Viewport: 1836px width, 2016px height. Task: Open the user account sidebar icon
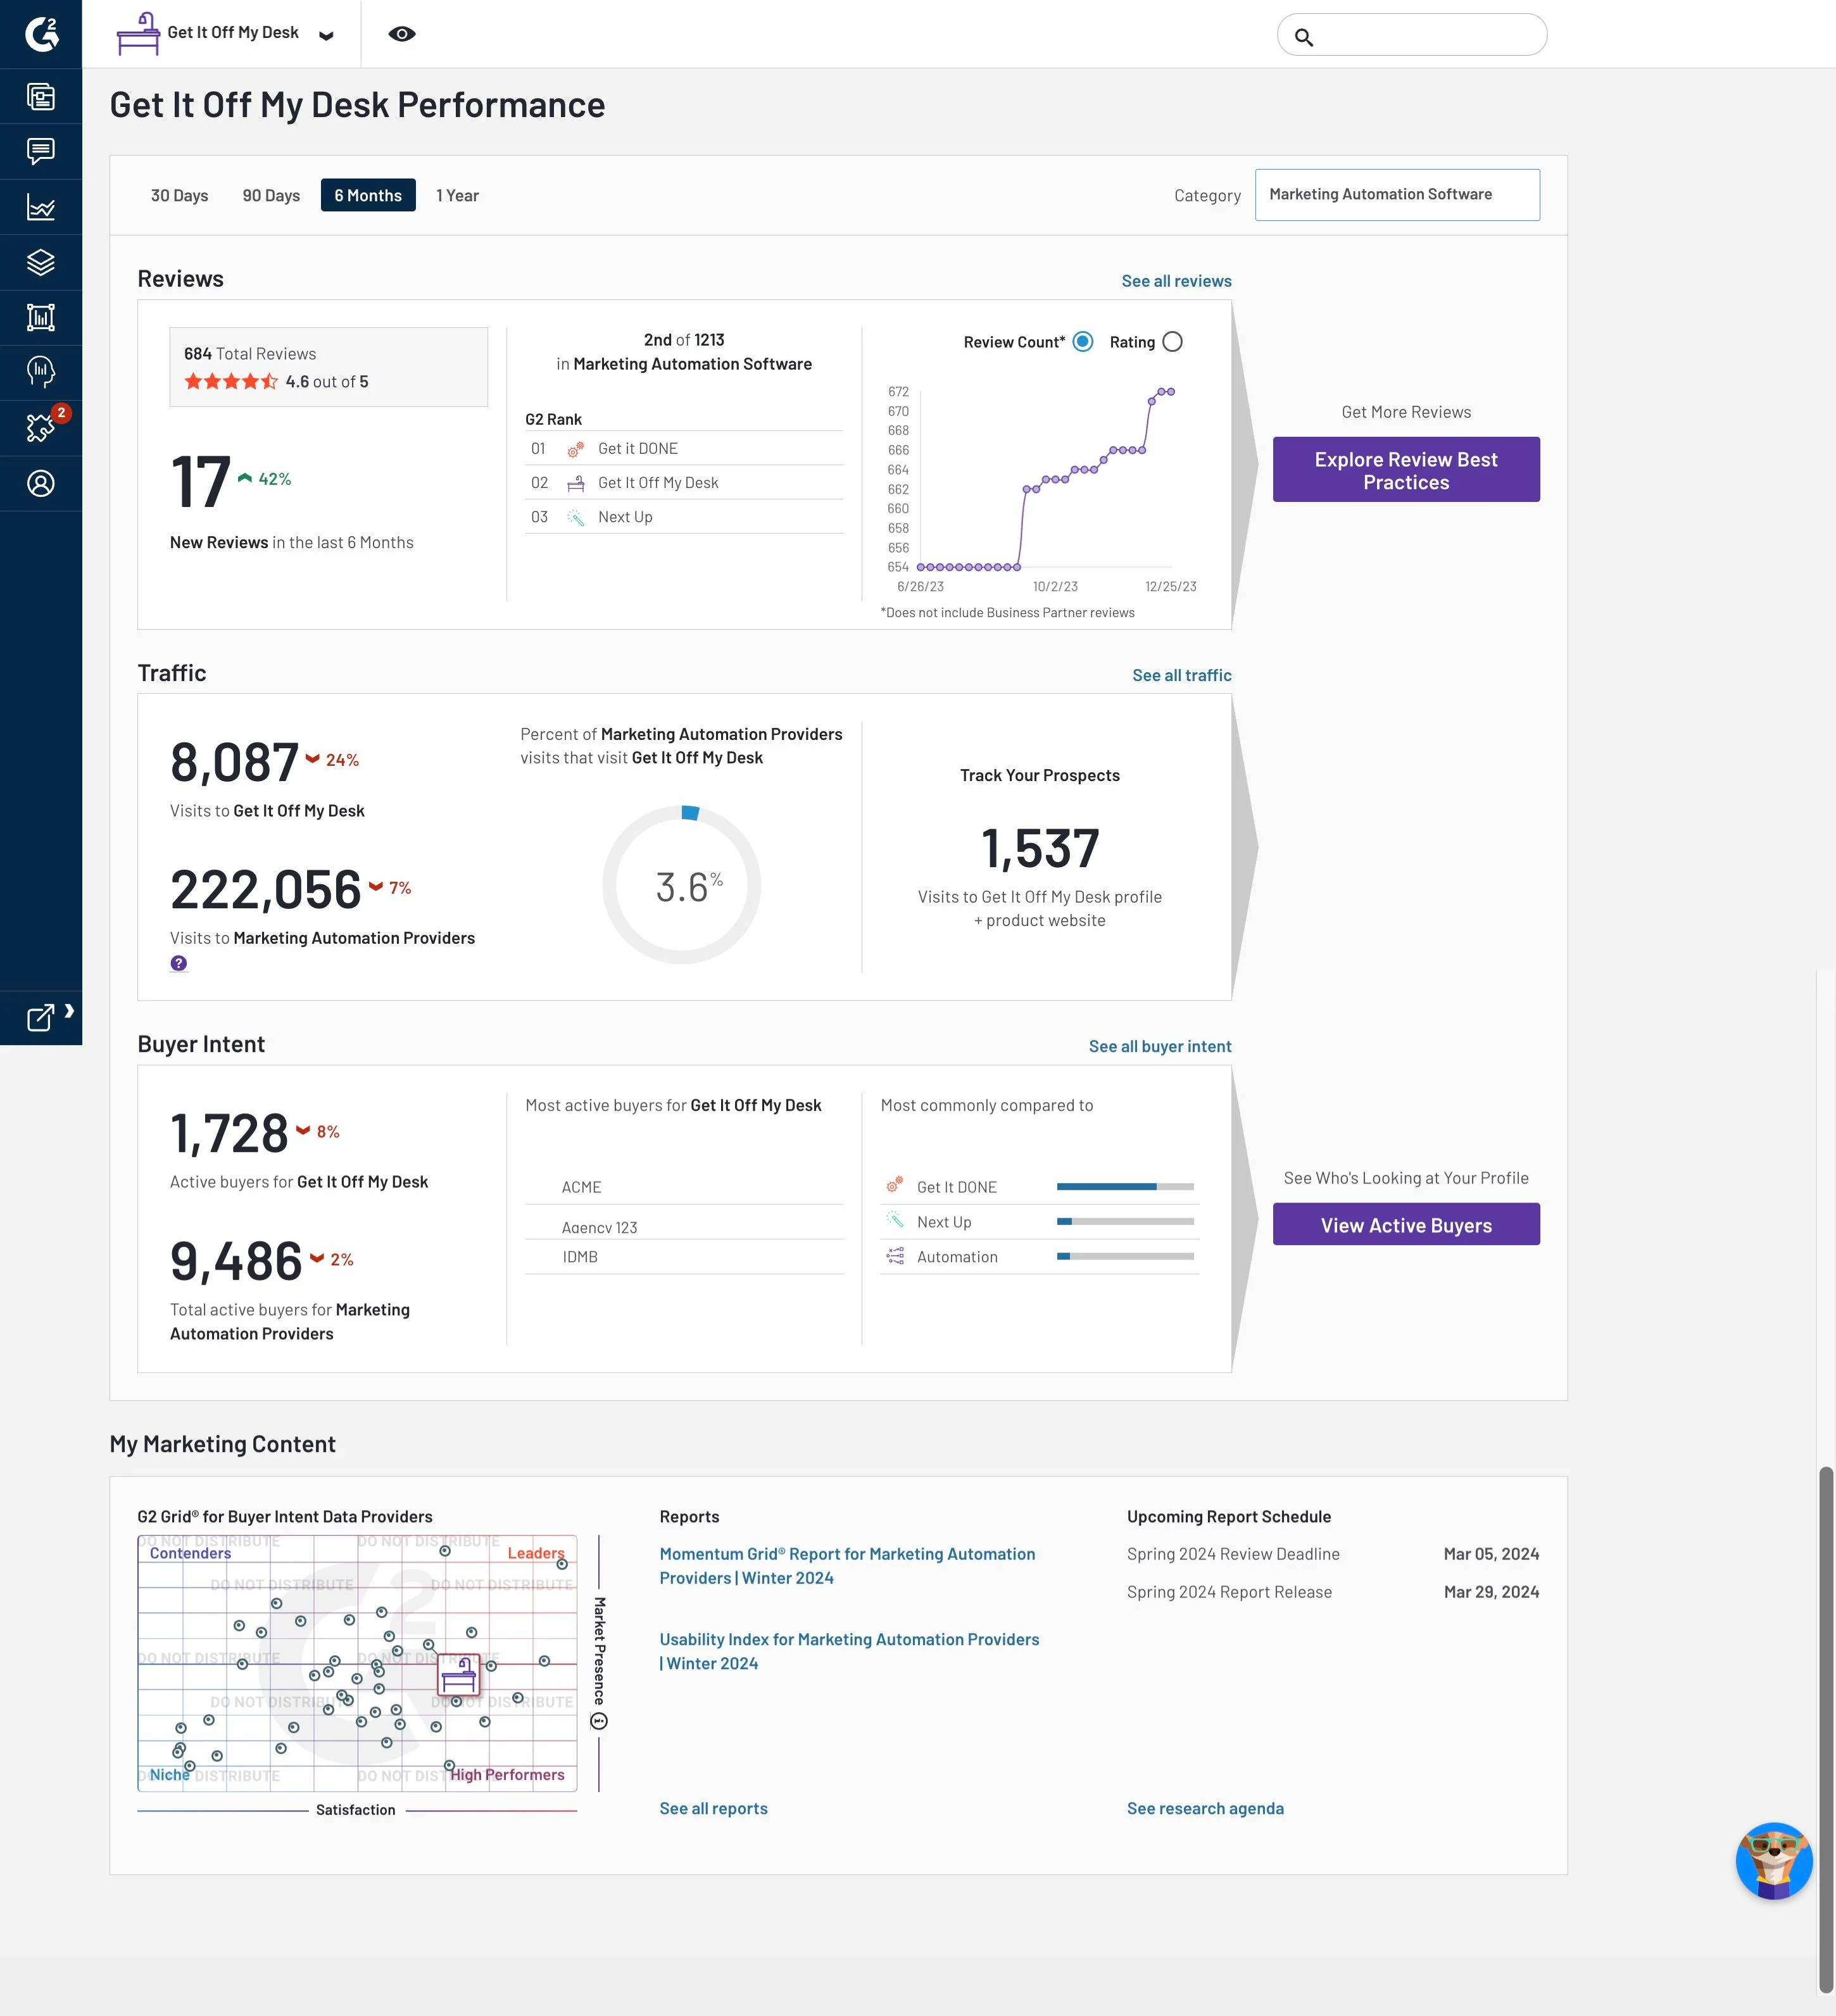[x=41, y=484]
